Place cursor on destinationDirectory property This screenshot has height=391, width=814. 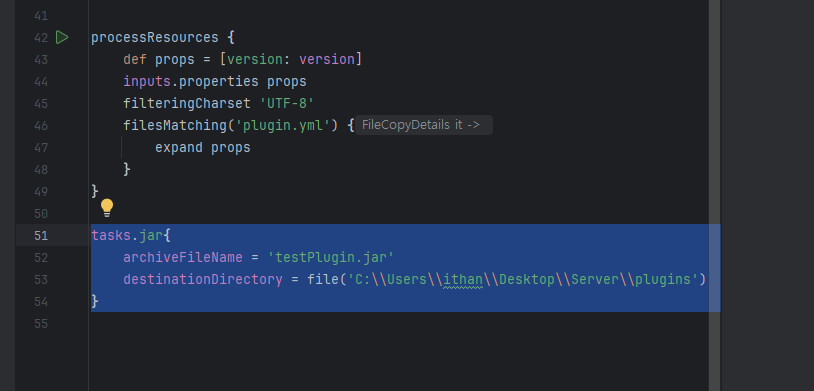coord(202,280)
